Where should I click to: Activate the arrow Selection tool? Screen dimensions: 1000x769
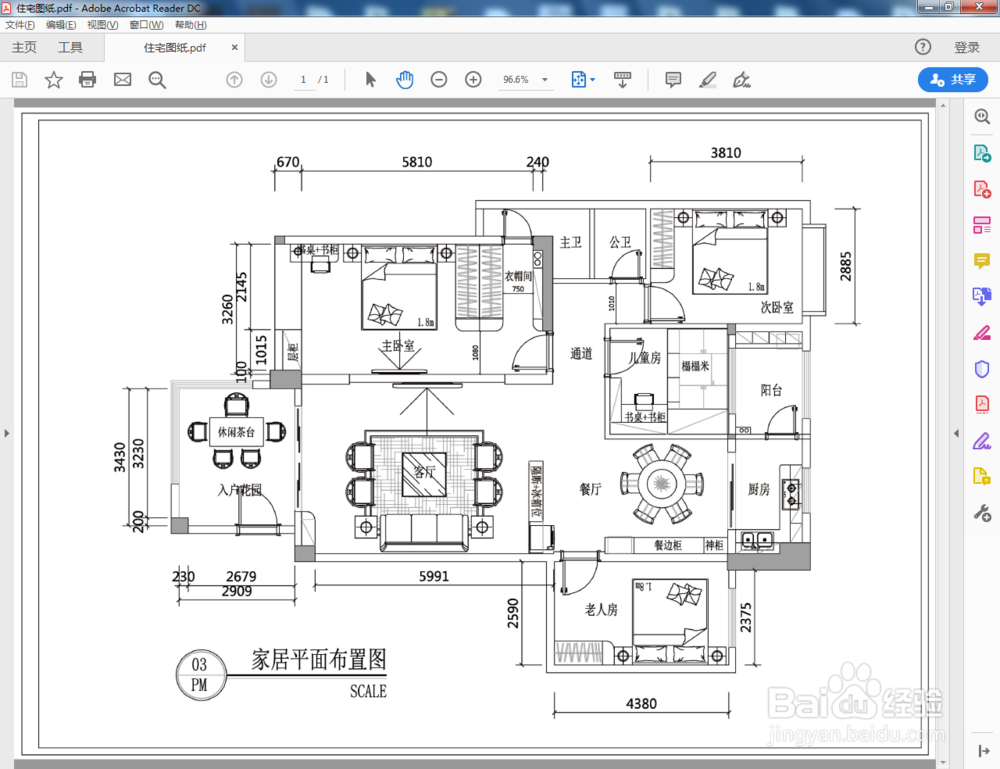(x=371, y=80)
